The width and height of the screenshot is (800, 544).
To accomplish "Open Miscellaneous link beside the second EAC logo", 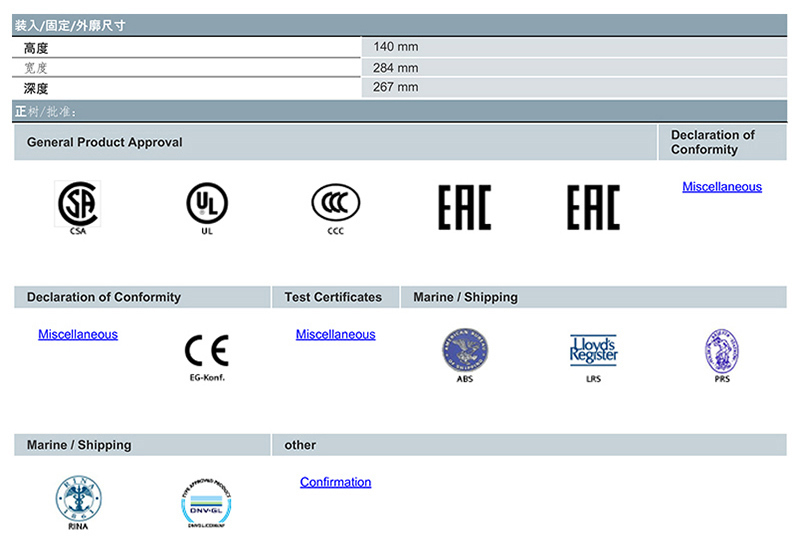I will pos(722,187).
